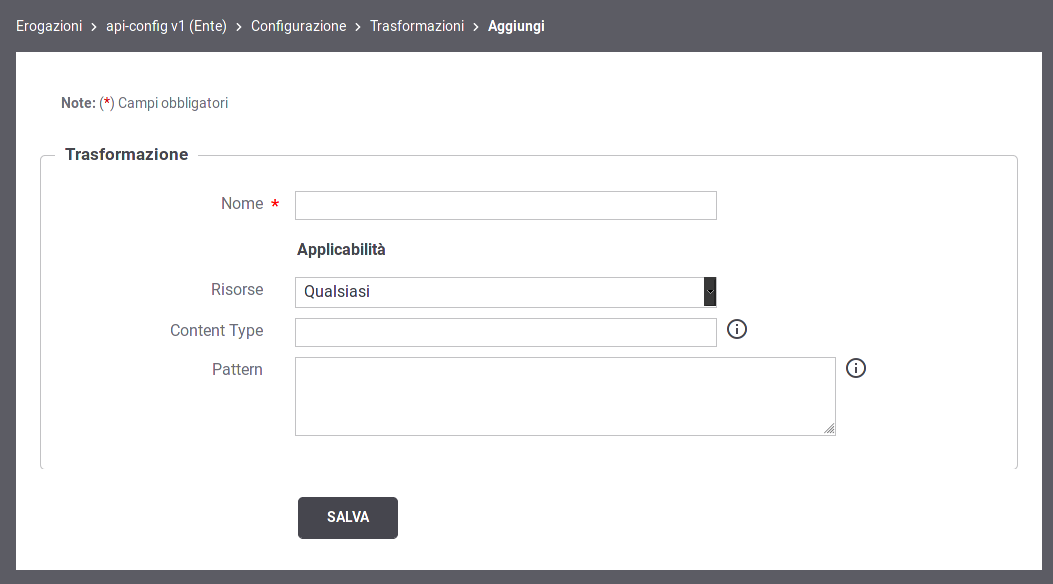Click the chevron separator before Aggiungi
The image size is (1053, 584).
(475, 27)
